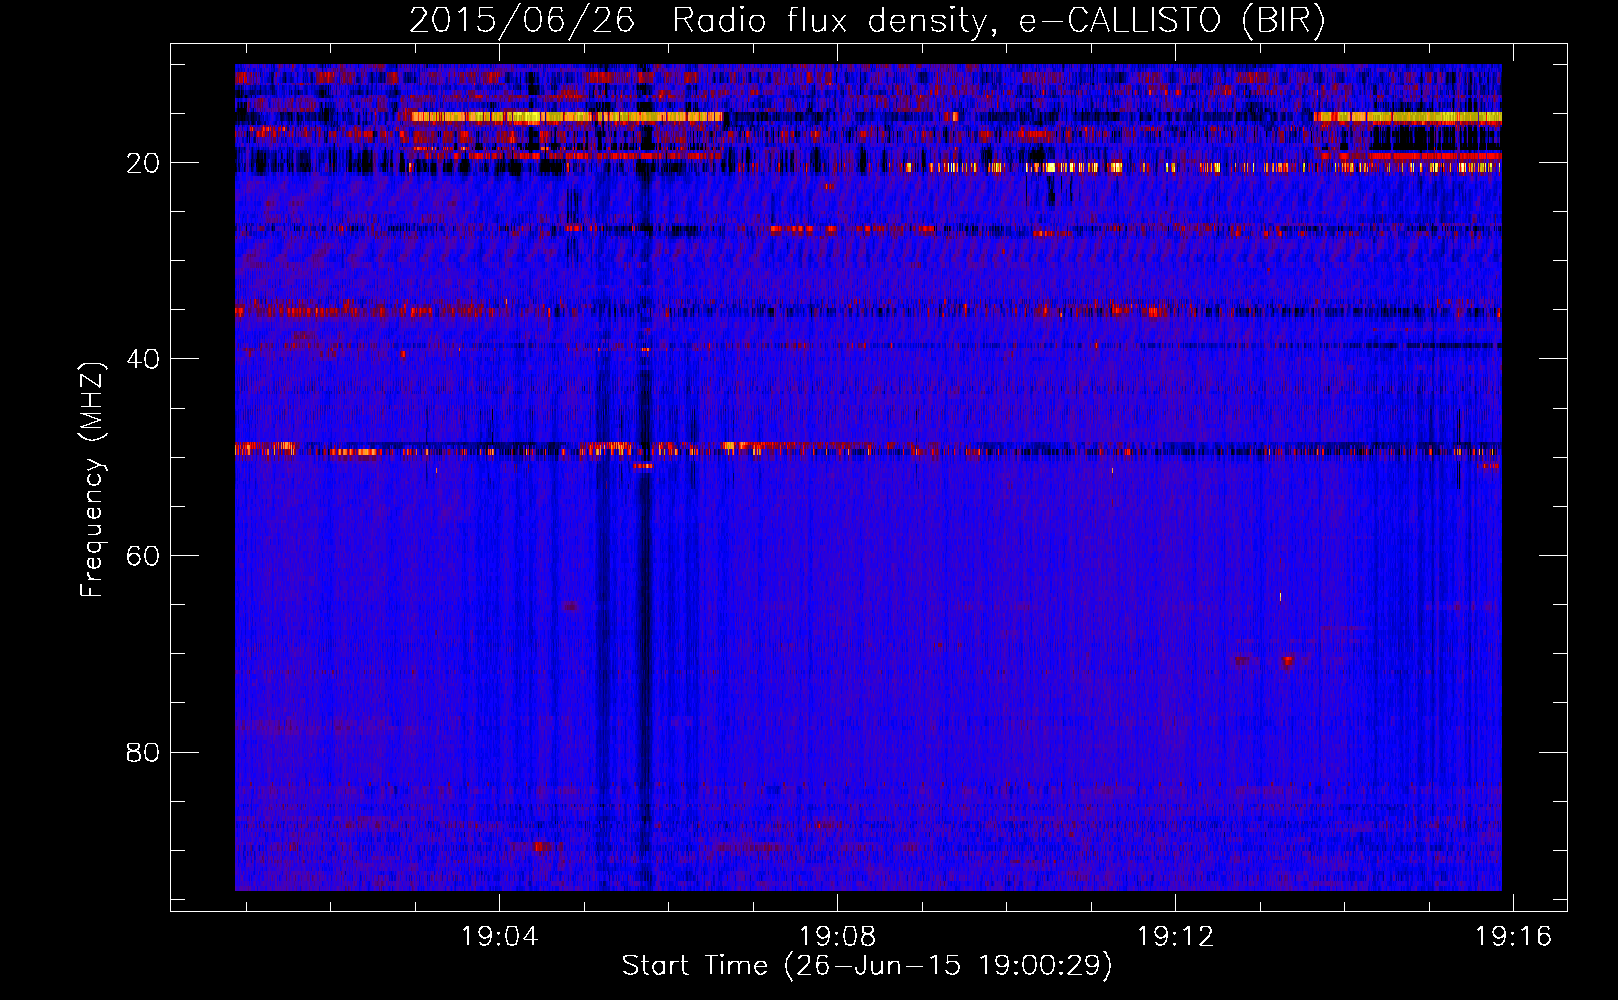Image resolution: width=1618 pixels, height=1000 pixels.
Task: Click the '60' frequency tick label
Action: pos(143,556)
